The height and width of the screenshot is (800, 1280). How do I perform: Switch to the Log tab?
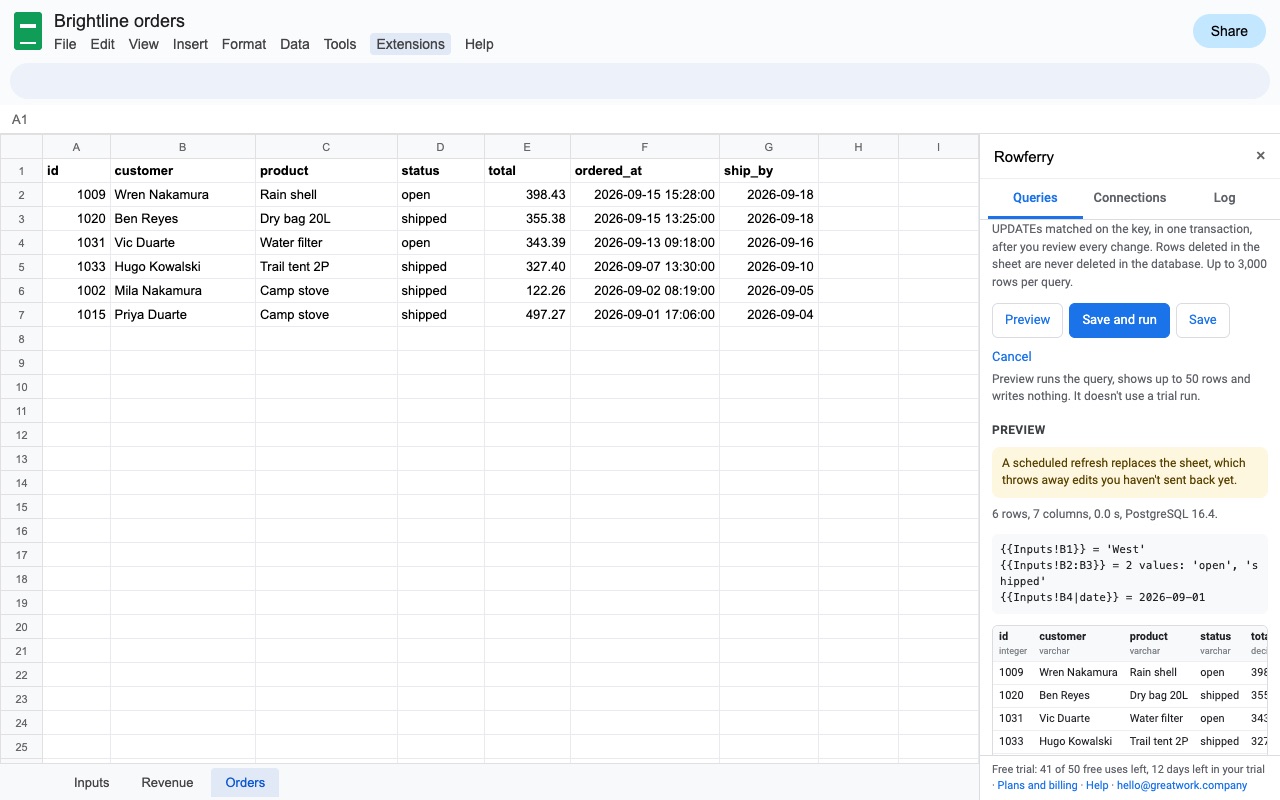point(1224,198)
